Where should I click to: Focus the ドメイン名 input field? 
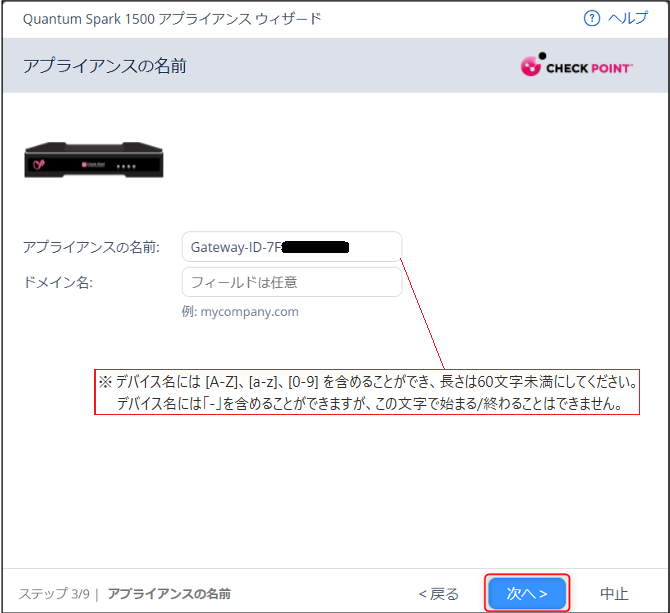click(x=292, y=282)
